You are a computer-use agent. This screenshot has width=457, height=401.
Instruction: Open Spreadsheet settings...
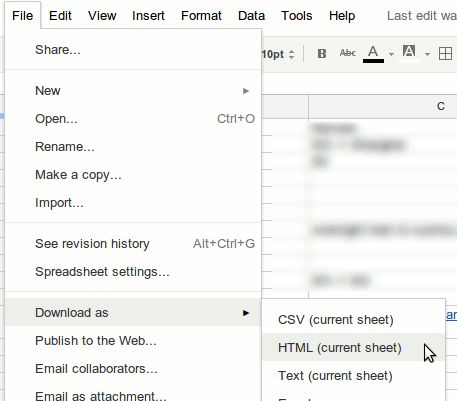pyautogui.click(x=133, y=272)
